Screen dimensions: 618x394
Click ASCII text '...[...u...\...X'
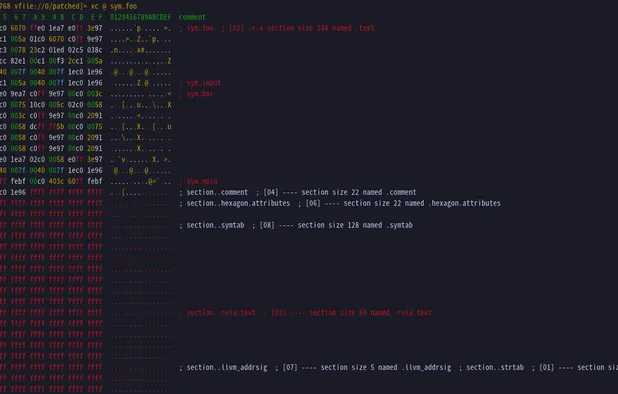pos(141,105)
